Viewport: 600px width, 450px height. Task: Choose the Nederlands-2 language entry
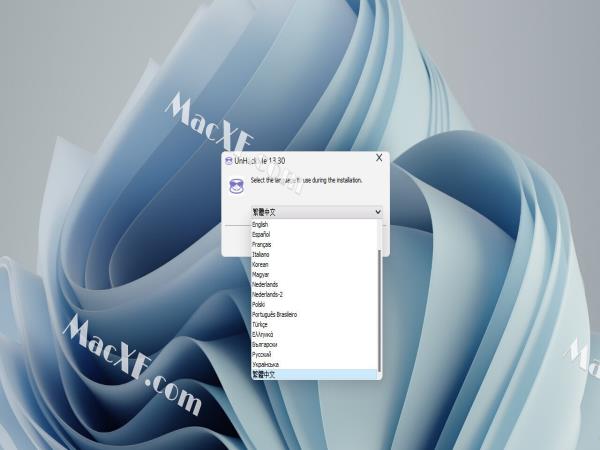point(314,294)
